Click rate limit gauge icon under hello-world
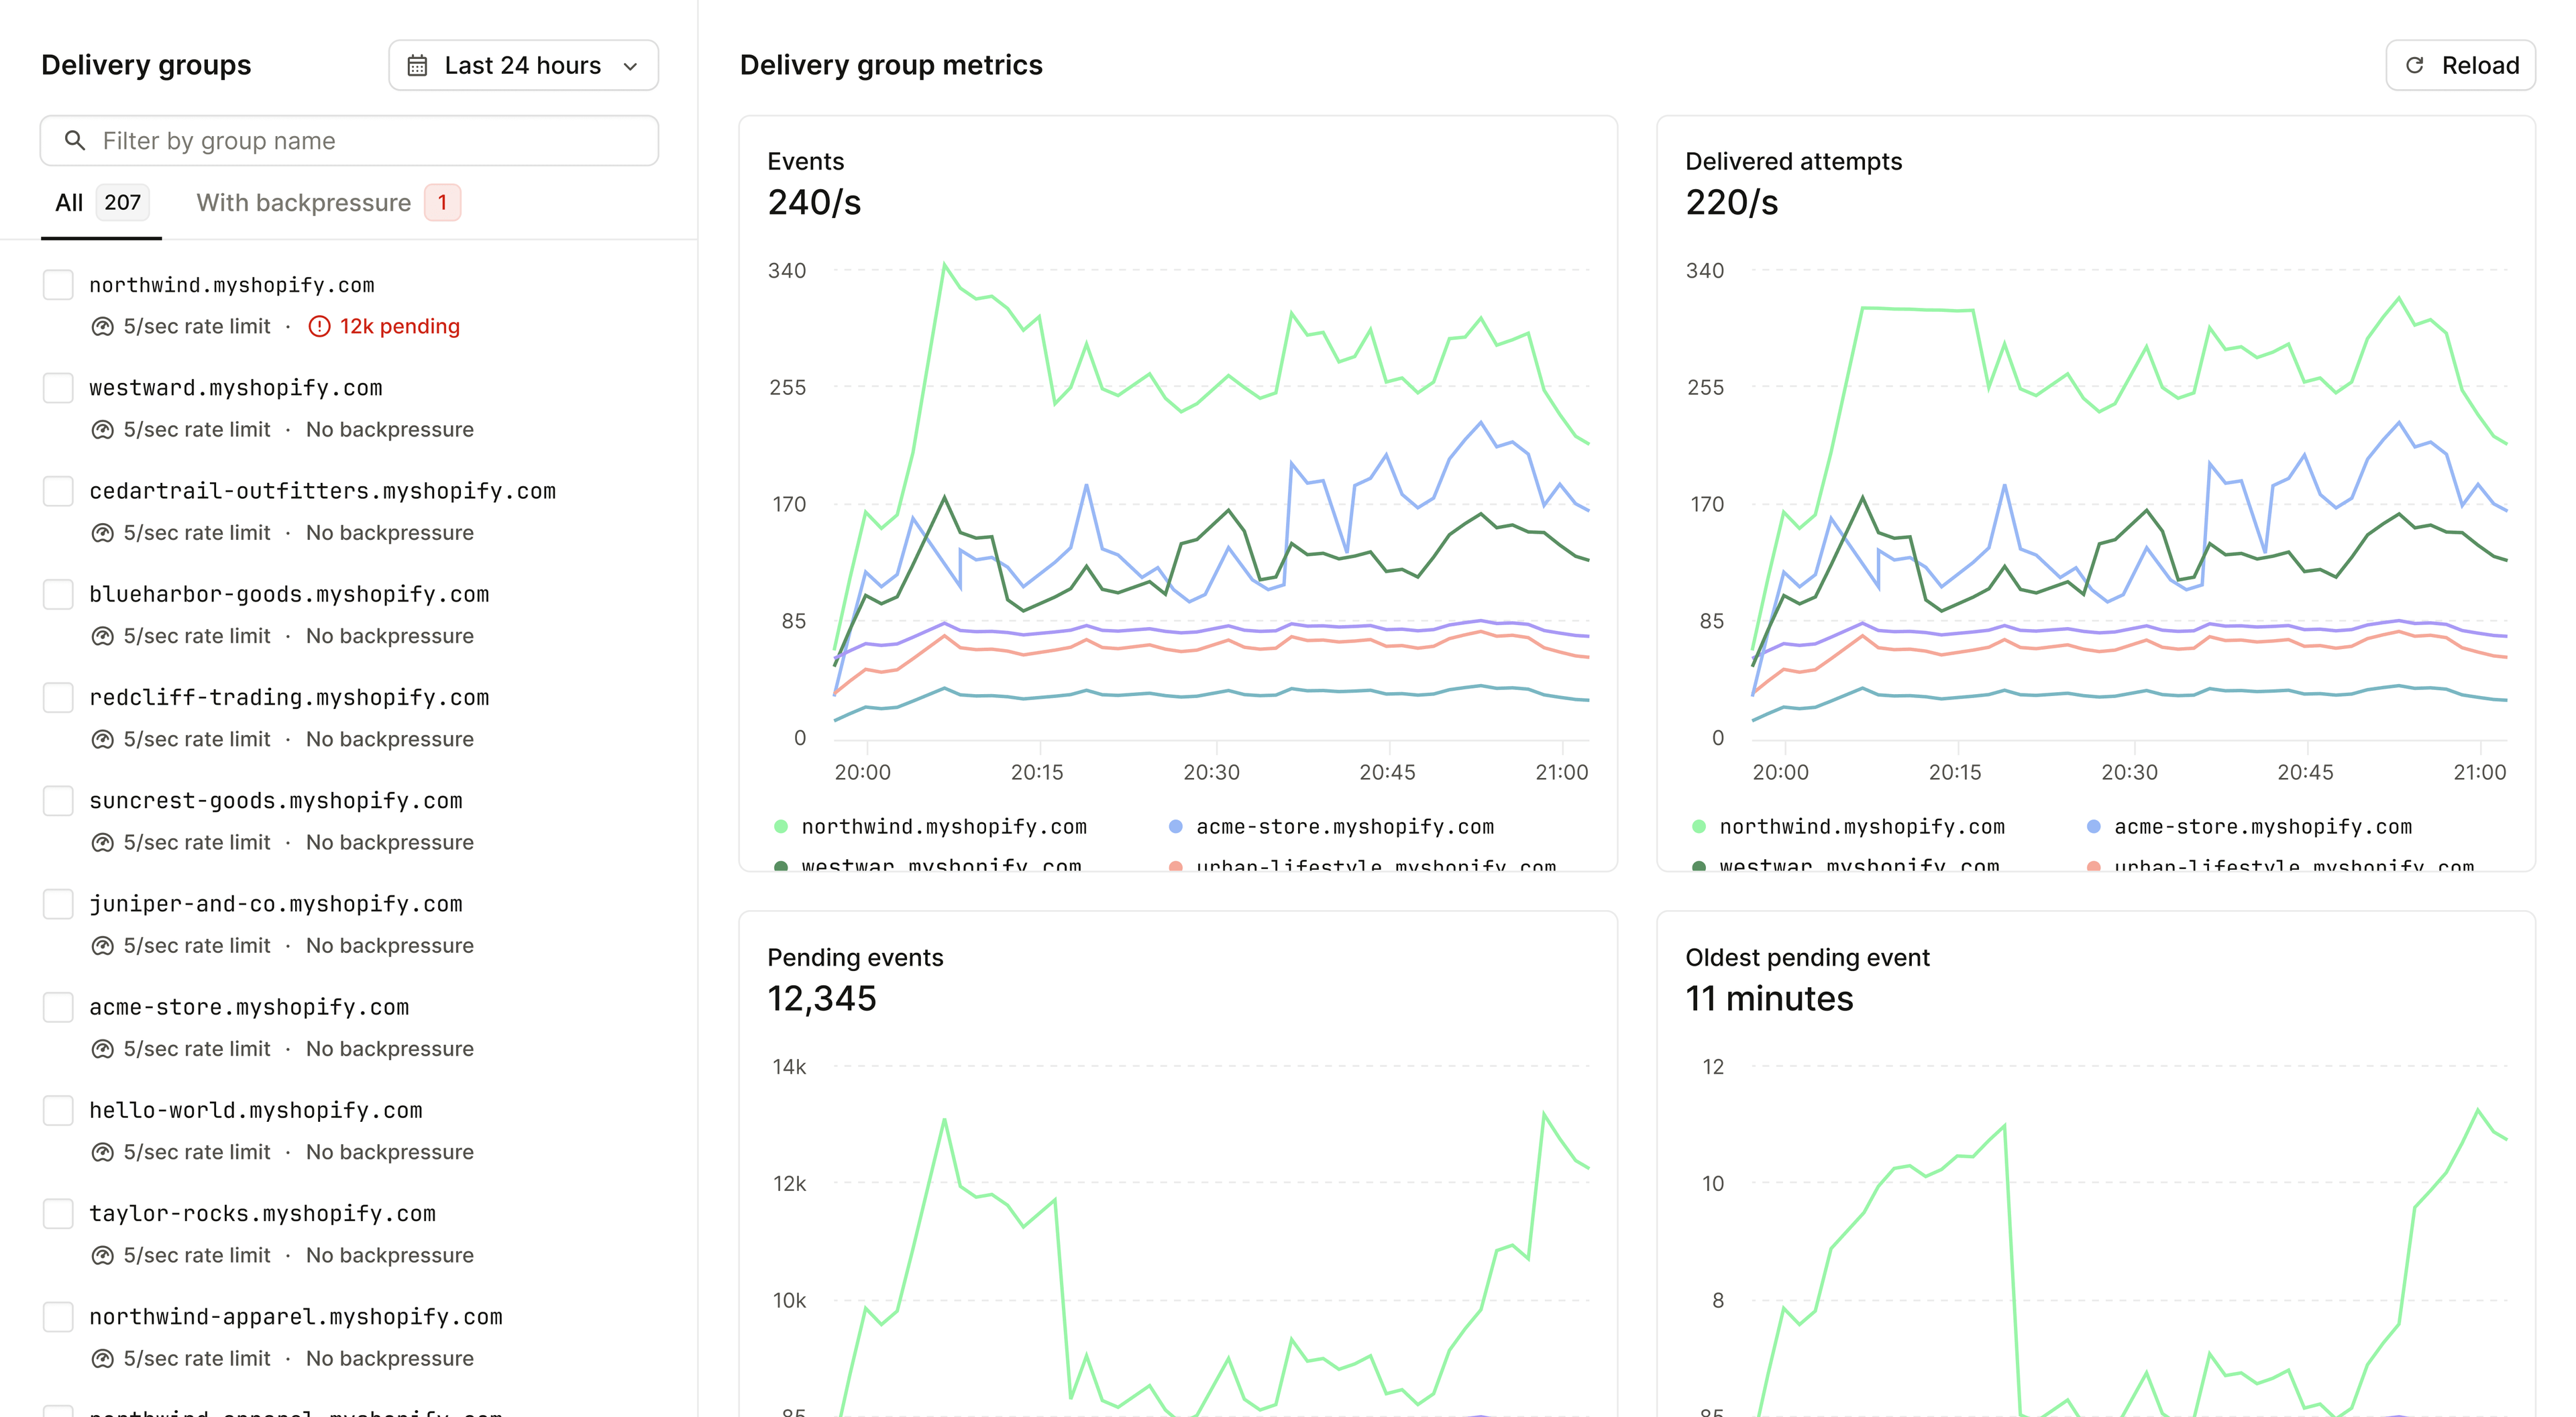Screen dimensions: 2576x1417 [102, 1152]
